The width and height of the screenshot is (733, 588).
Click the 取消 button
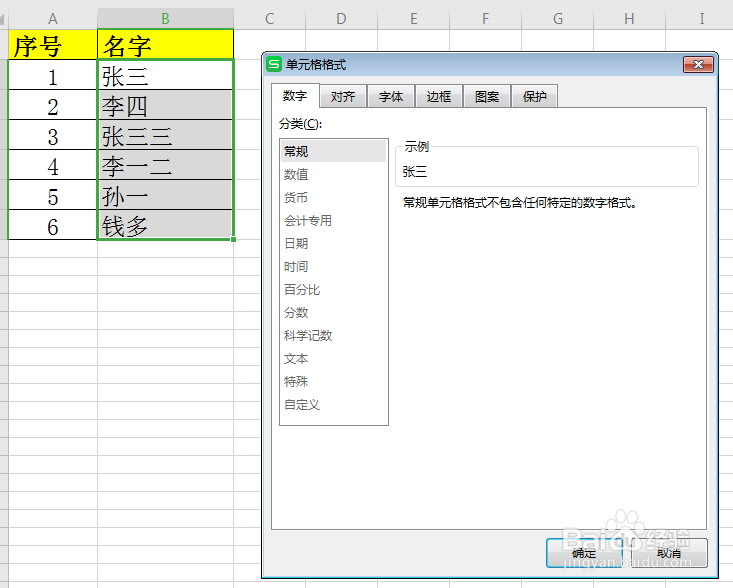click(x=669, y=553)
